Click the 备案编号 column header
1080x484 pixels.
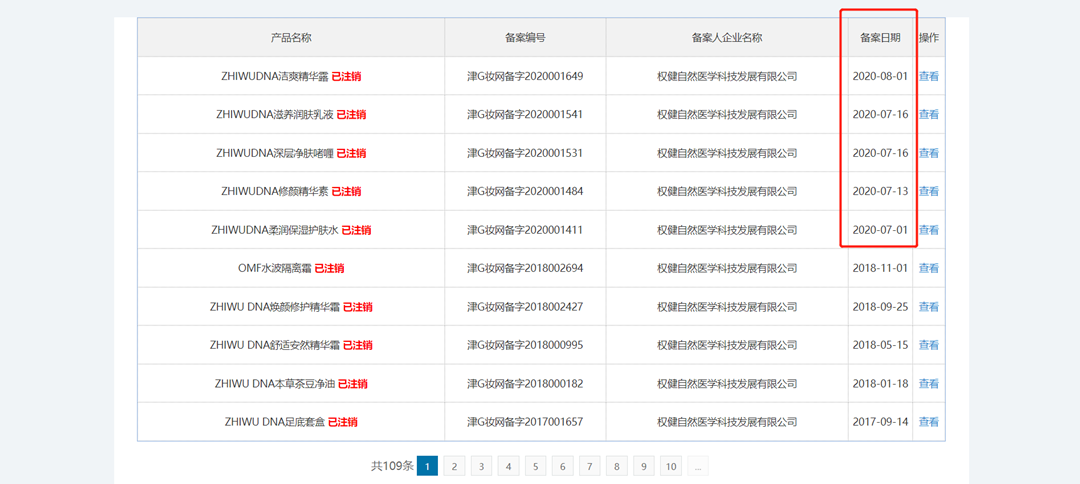pos(525,38)
